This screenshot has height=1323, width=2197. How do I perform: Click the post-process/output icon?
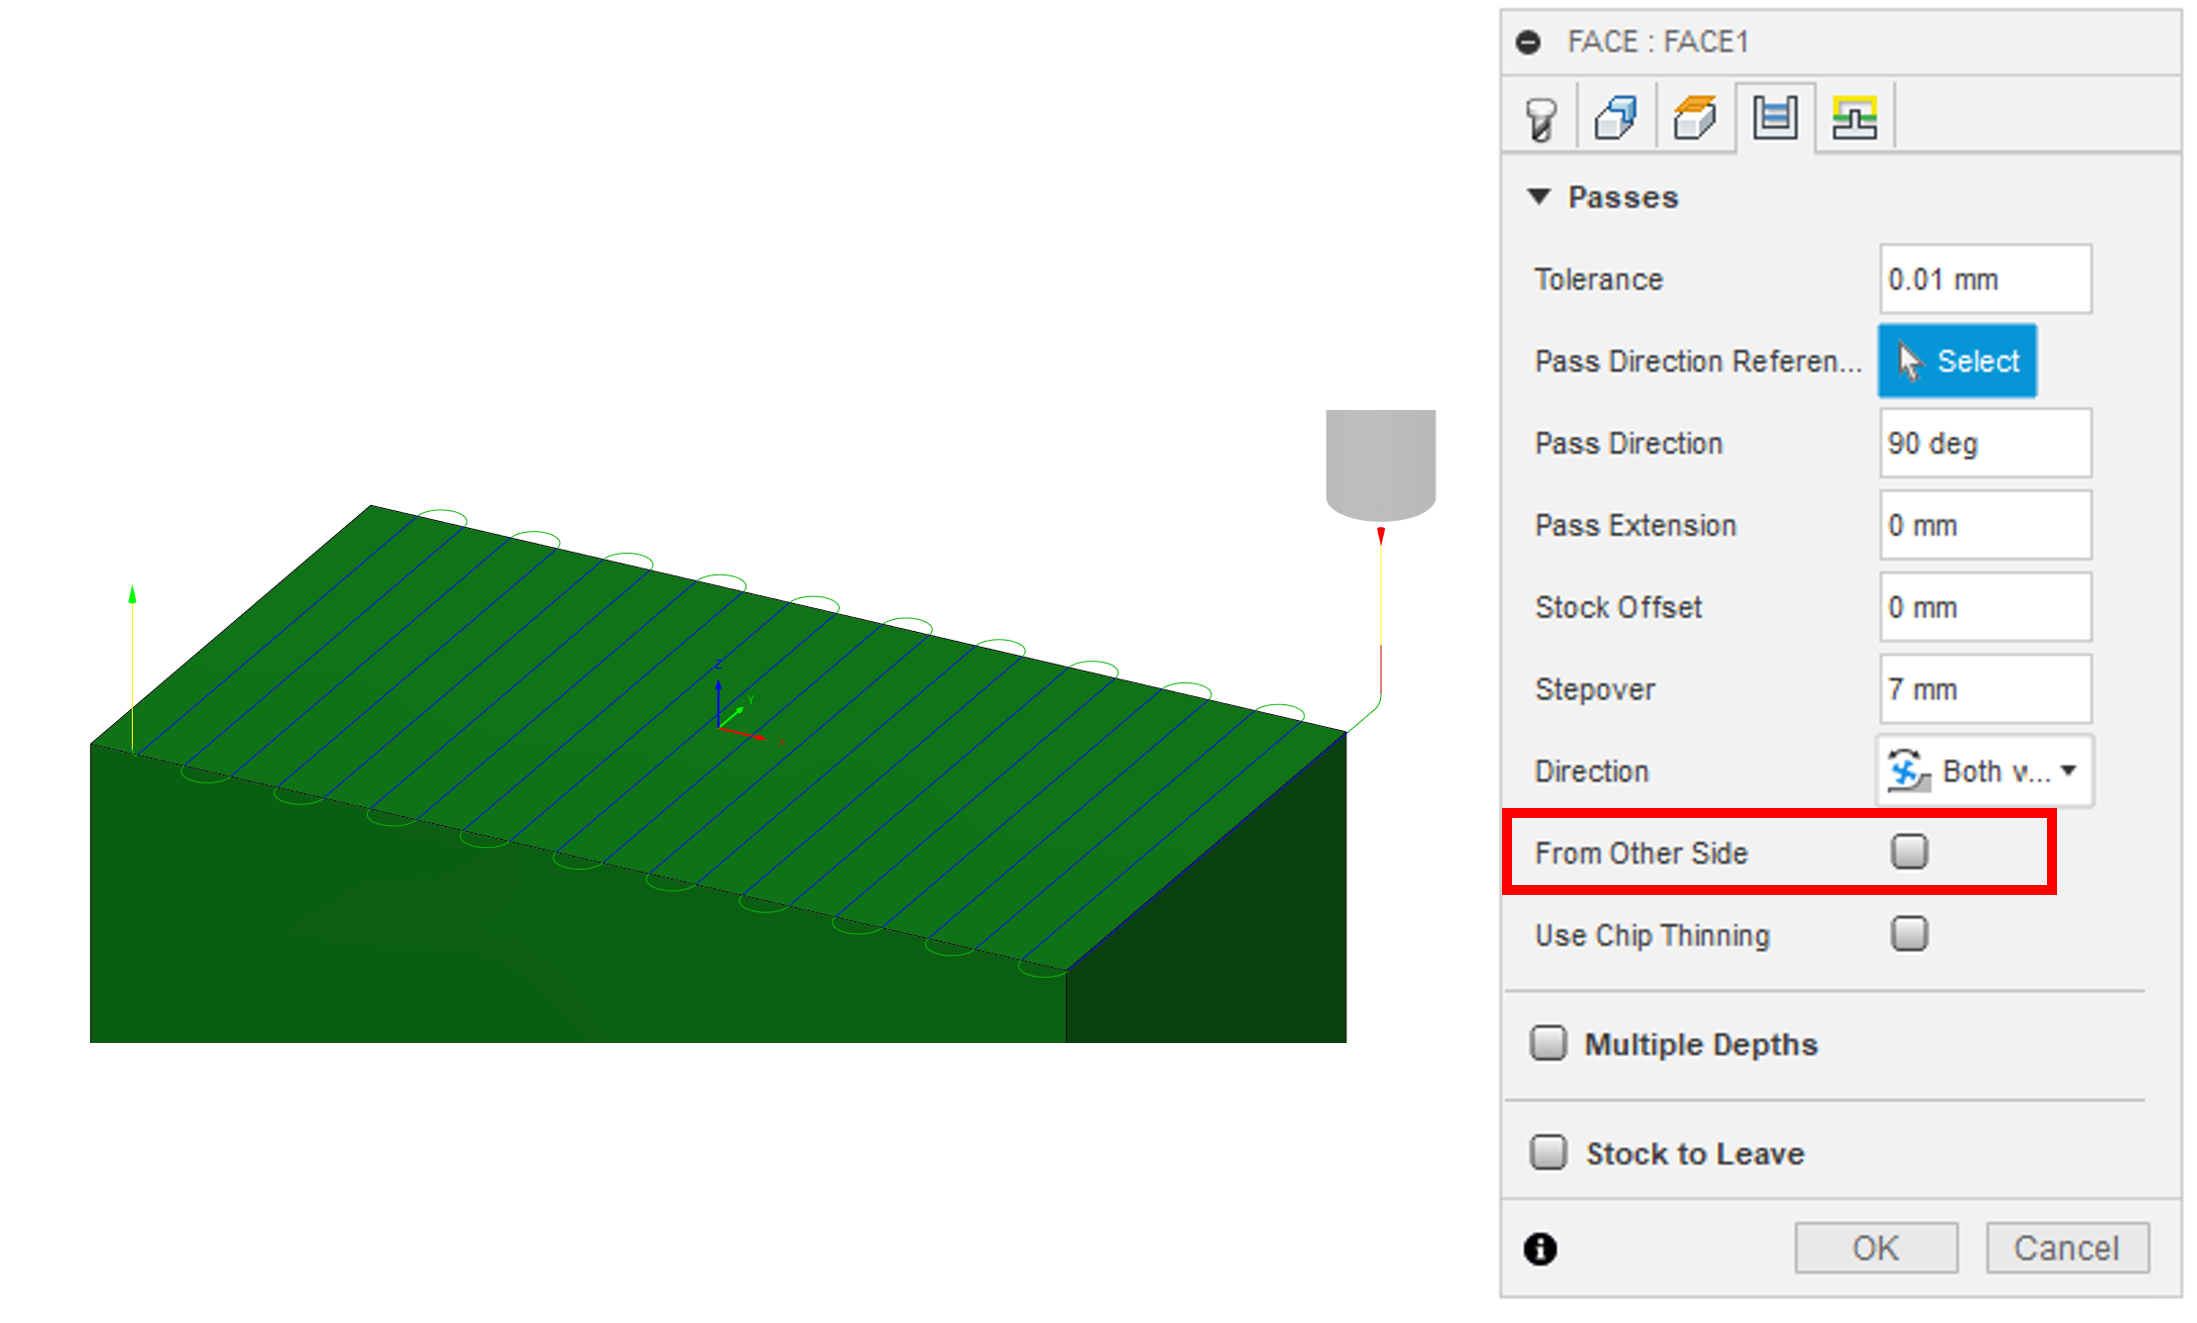1858,118
